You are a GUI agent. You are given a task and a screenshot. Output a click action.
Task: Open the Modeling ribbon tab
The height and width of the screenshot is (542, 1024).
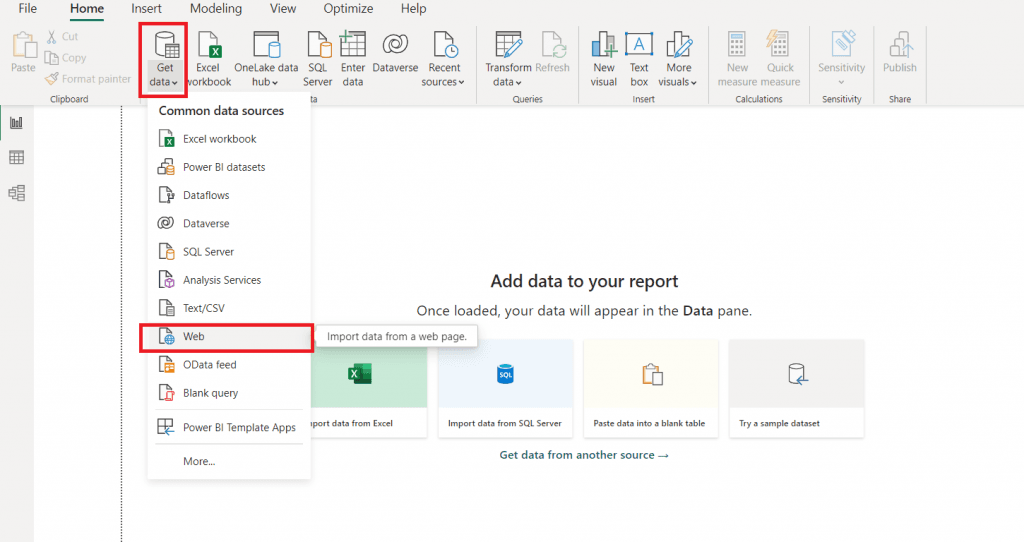[216, 9]
